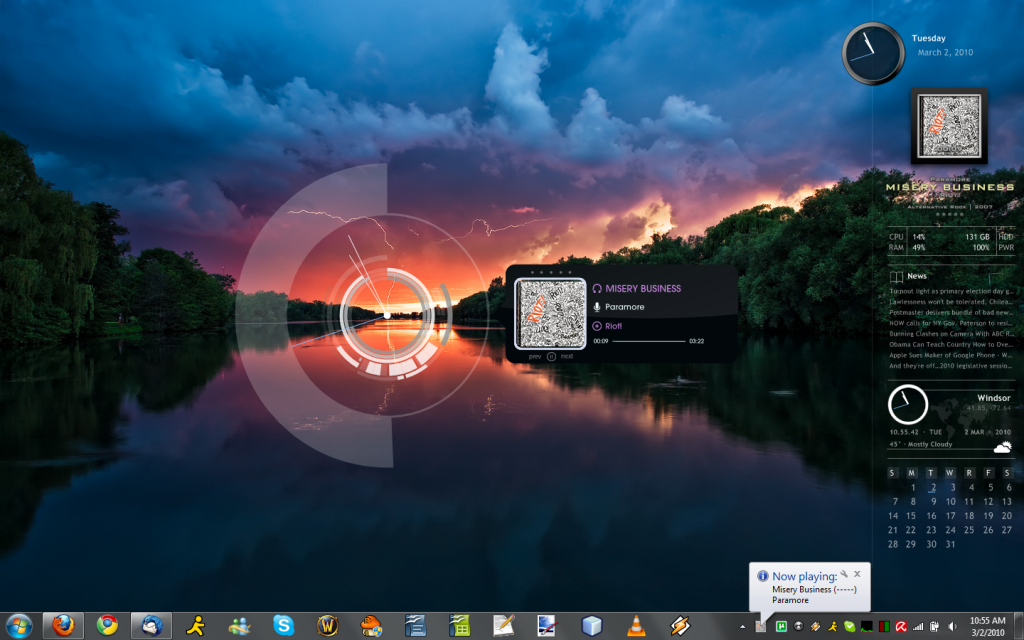Show hidden system tray icons
Screen dimensions: 1024x640
743,627
